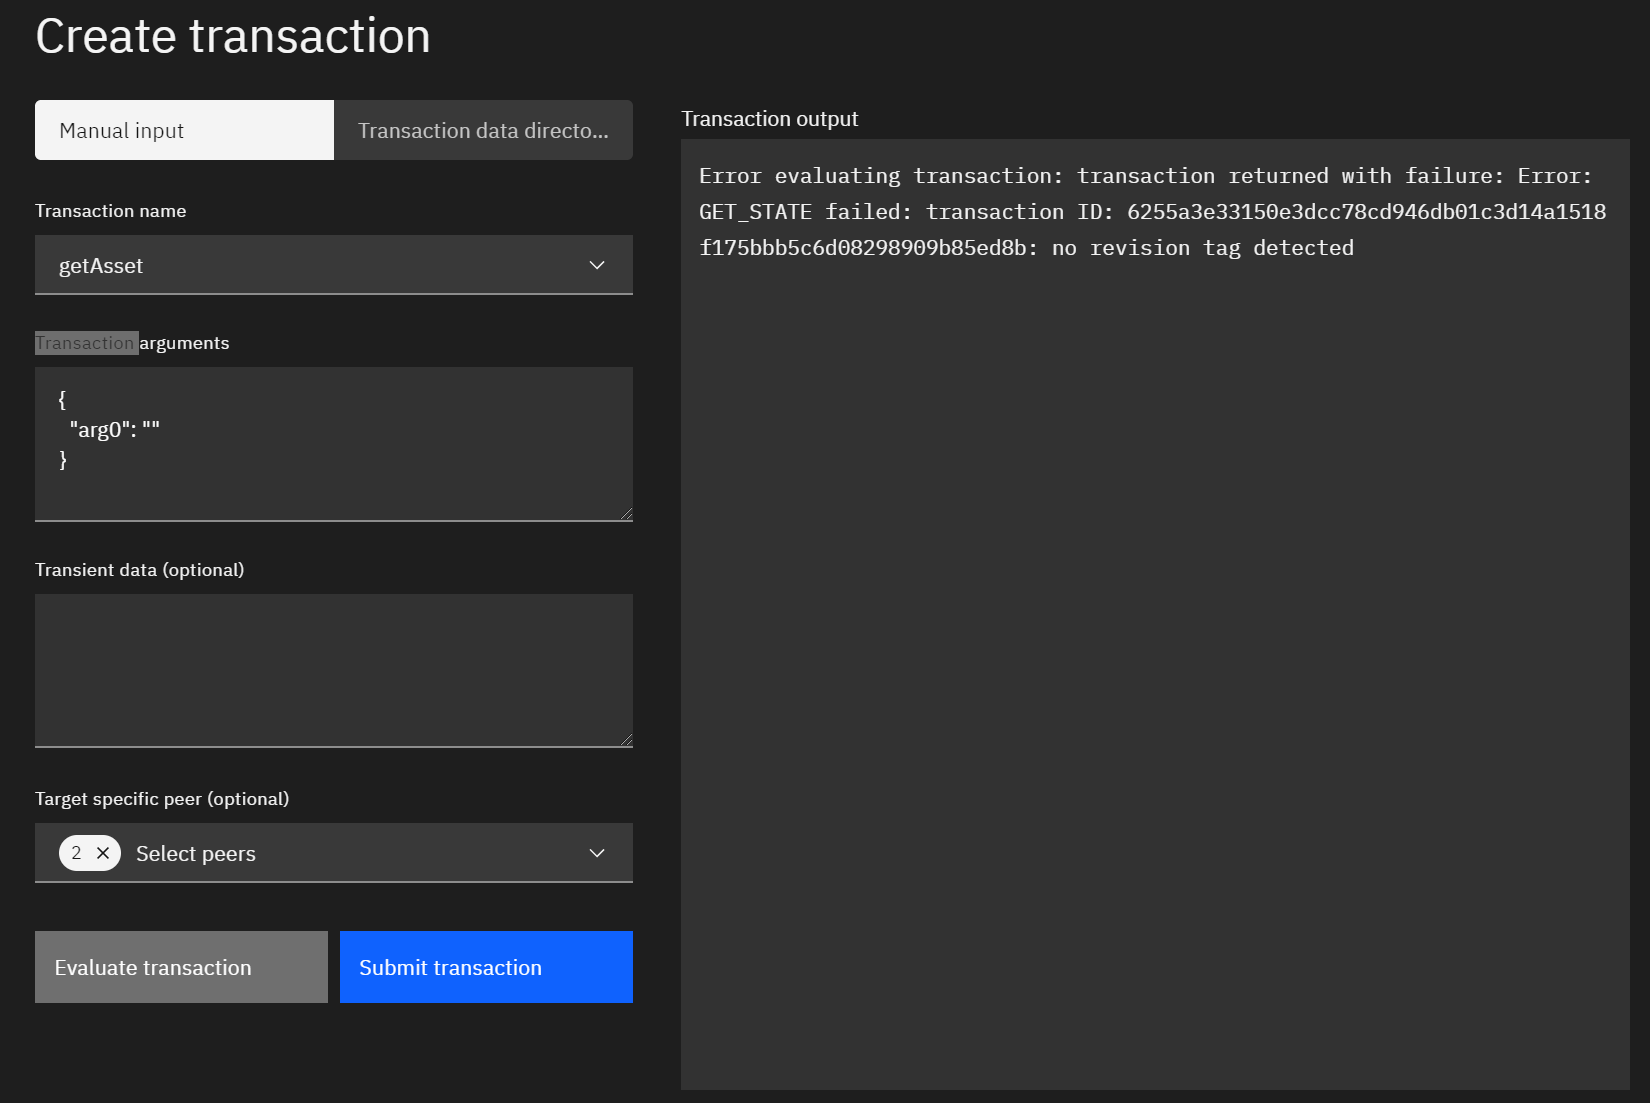Select the Manual input tab

[x=183, y=130]
